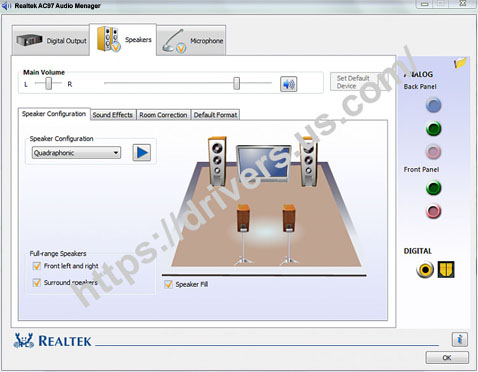
Task: Open the Microphone device tab
Action: [191, 41]
